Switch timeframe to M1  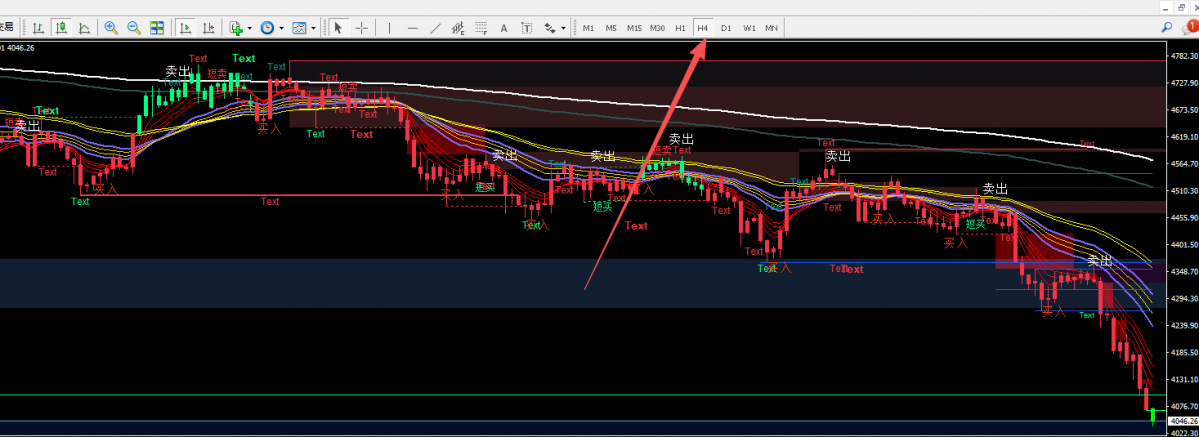588,28
